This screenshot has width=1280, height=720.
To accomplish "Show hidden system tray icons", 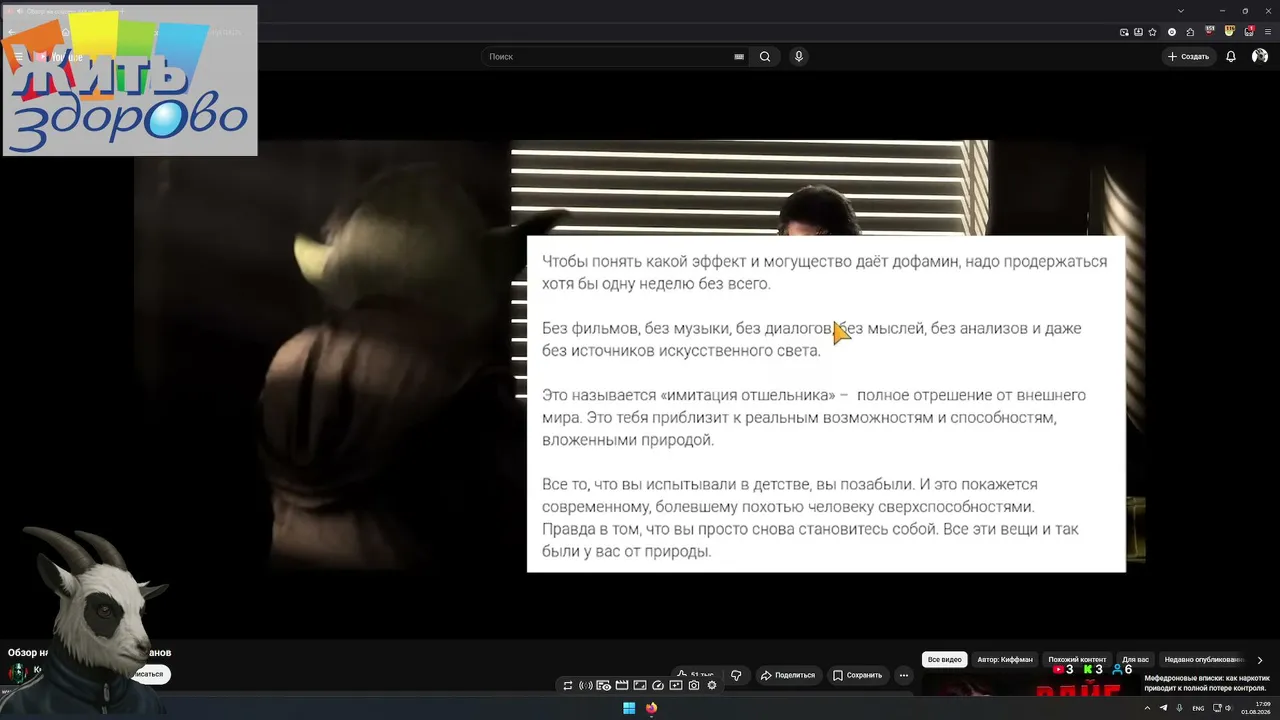I will [x=1147, y=708].
